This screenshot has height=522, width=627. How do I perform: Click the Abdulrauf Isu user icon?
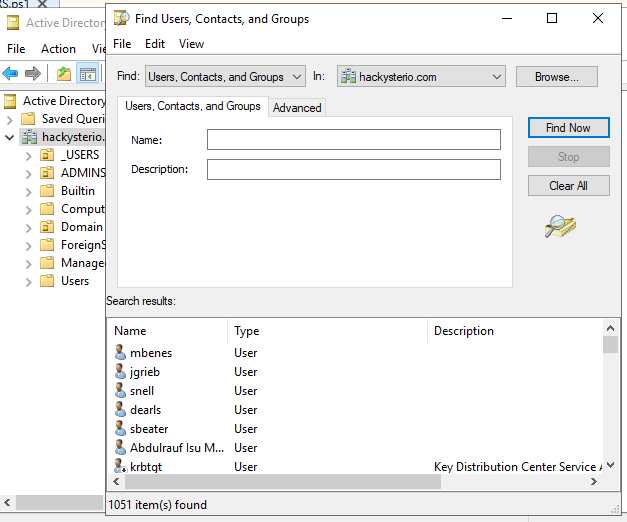pyautogui.click(x=120, y=448)
